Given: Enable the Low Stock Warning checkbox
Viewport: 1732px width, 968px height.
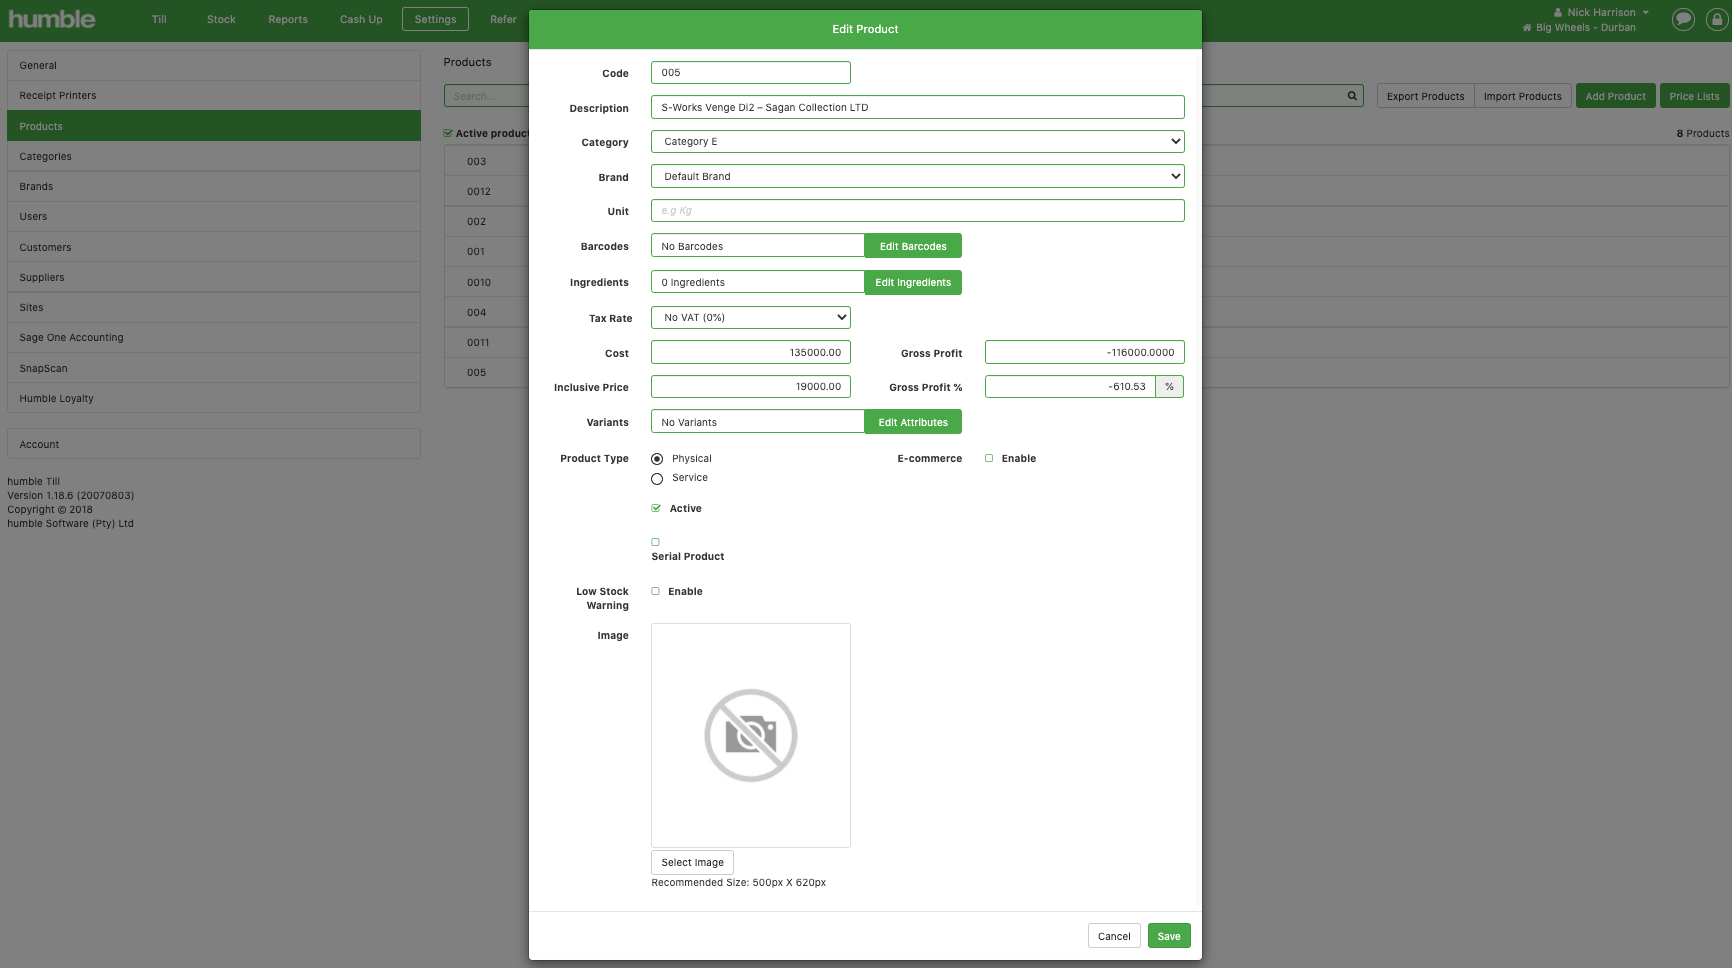Looking at the screenshot, I should tap(656, 591).
